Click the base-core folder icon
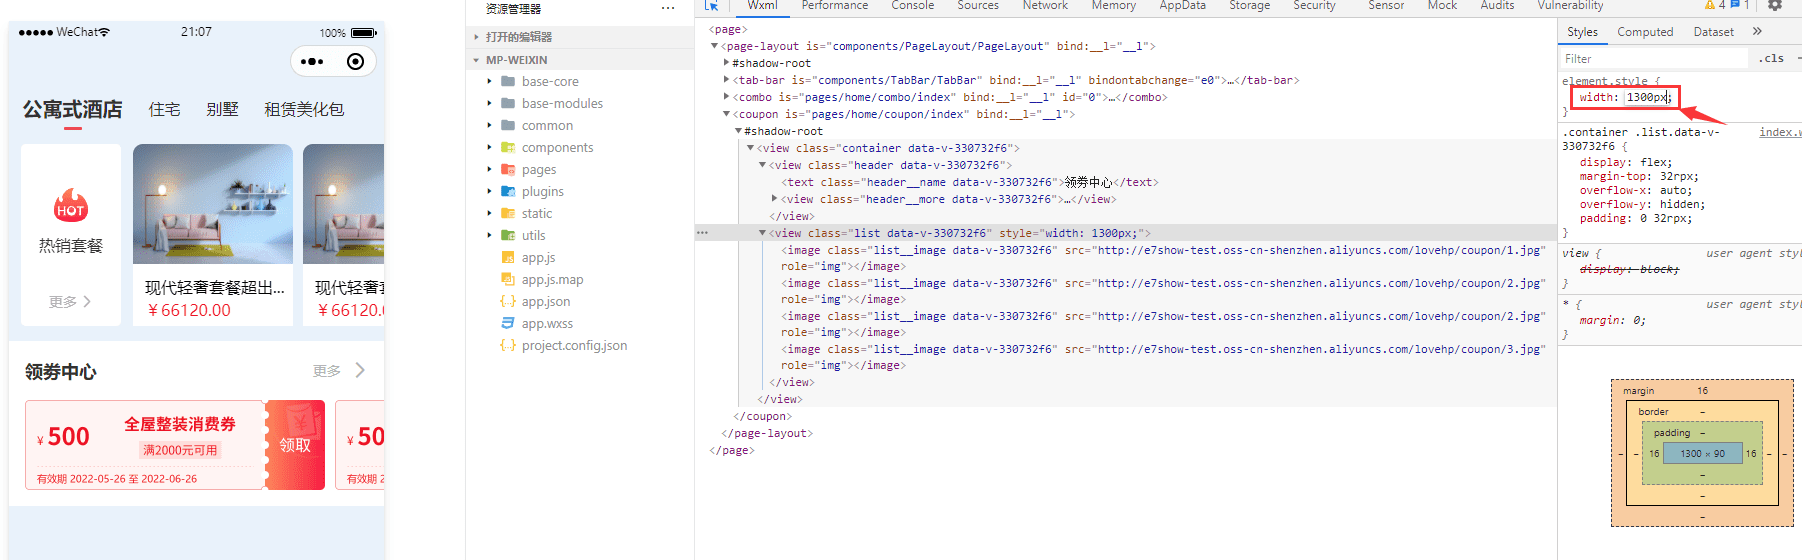This screenshot has height=560, width=1802. [508, 81]
